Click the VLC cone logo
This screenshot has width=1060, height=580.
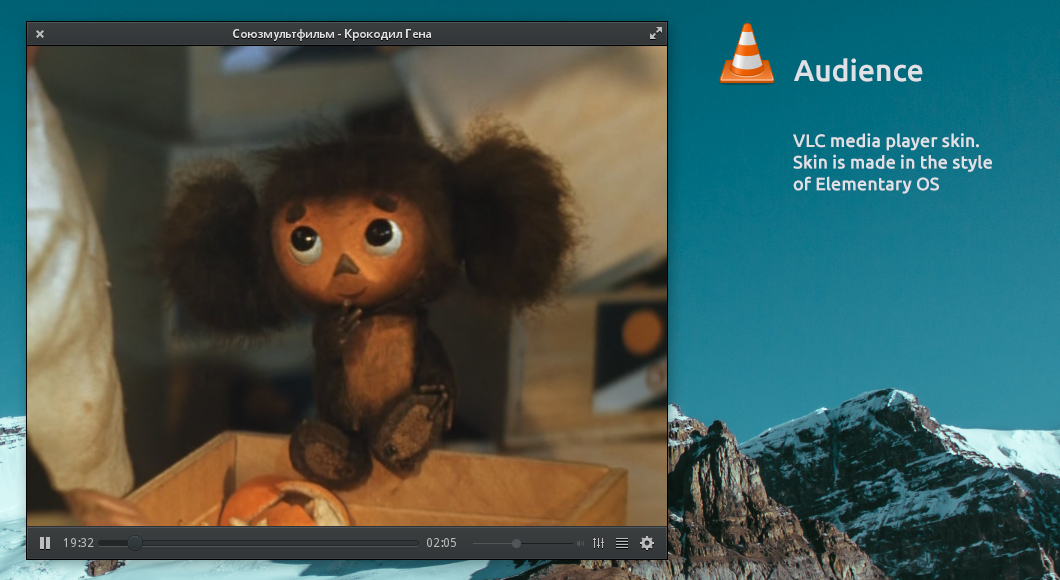(x=747, y=53)
